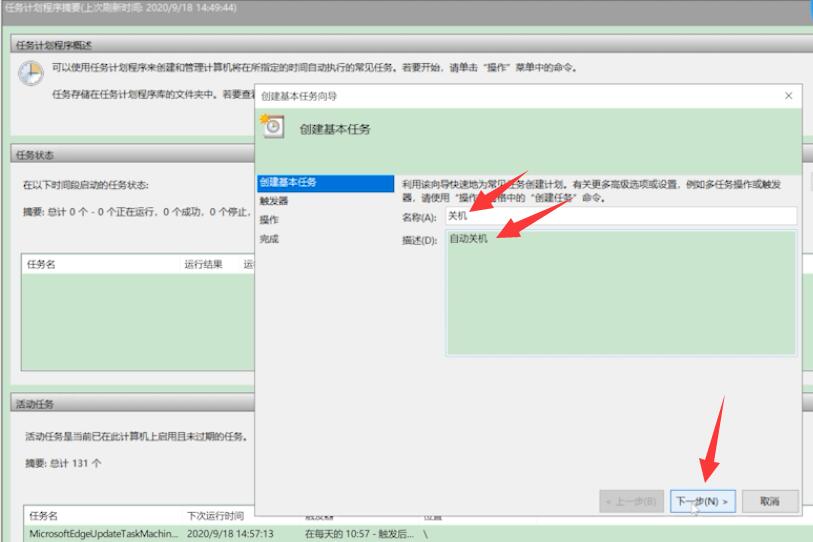Click the 在以下时间段启动的任务状态 label

coord(86,185)
